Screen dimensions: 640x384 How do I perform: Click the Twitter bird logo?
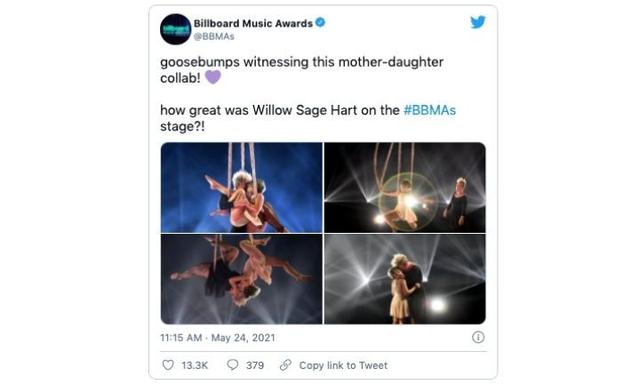[478, 22]
